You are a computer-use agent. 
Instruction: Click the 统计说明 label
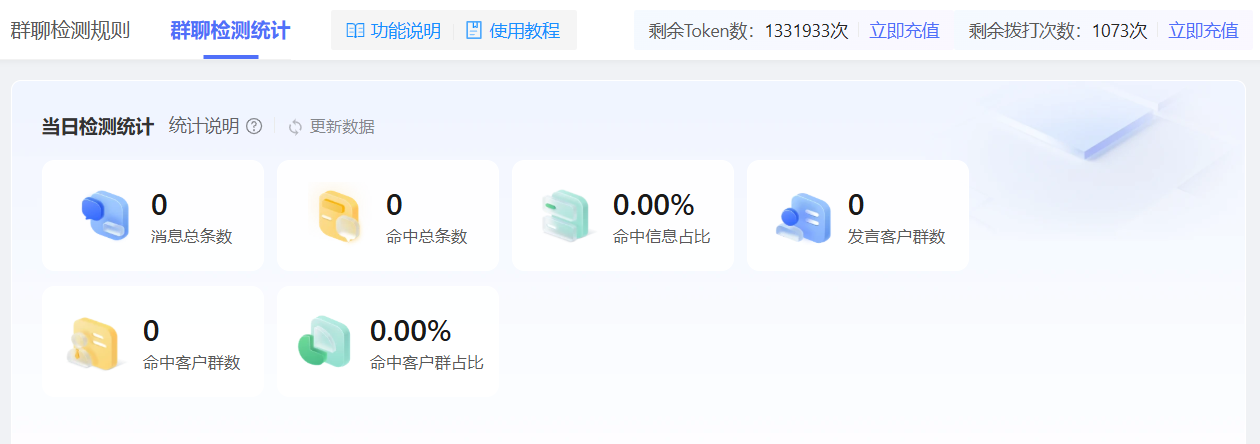pyautogui.click(x=204, y=126)
